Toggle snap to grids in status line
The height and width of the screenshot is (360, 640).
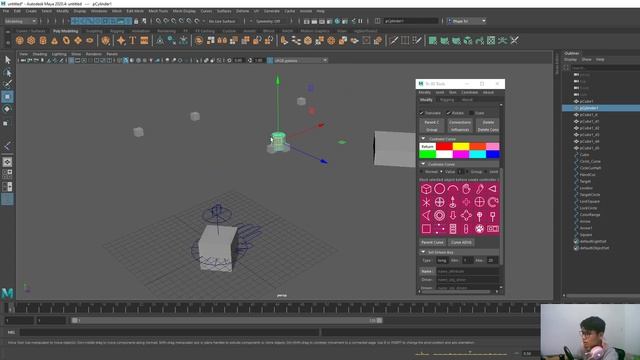click(x=158, y=21)
